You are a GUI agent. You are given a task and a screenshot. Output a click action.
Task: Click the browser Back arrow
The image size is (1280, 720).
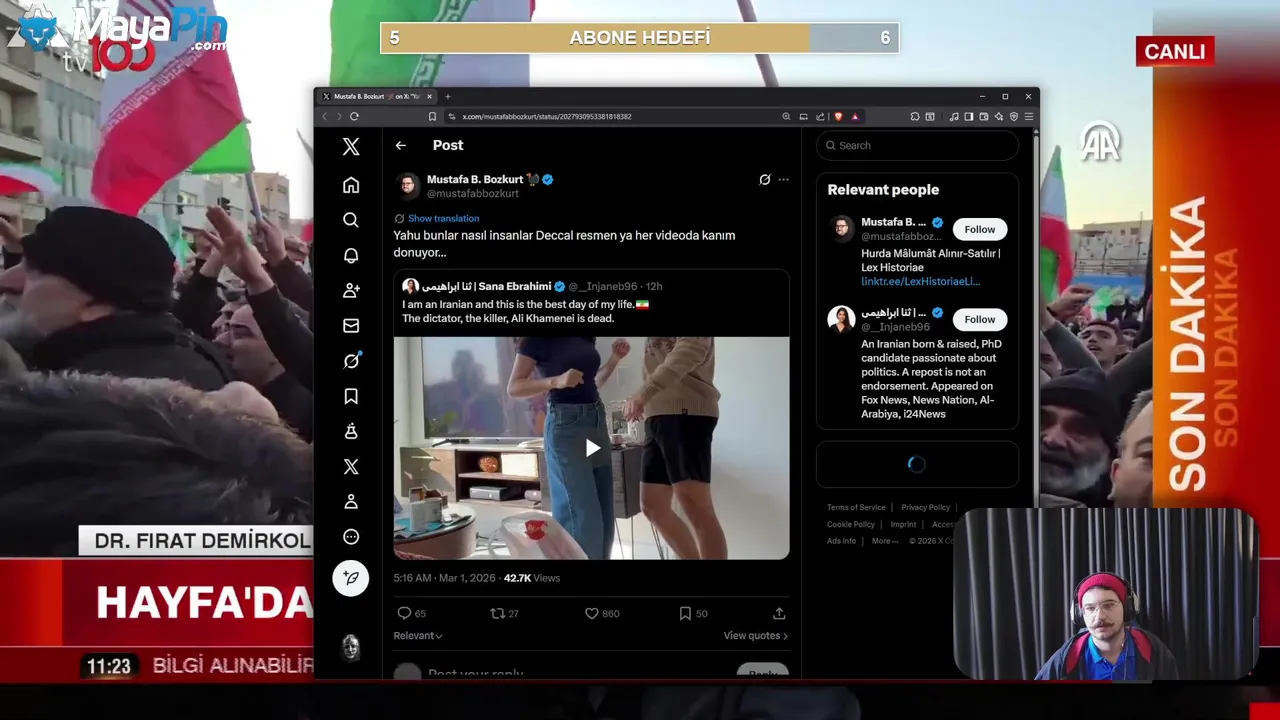pyautogui.click(x=324, y=116)
